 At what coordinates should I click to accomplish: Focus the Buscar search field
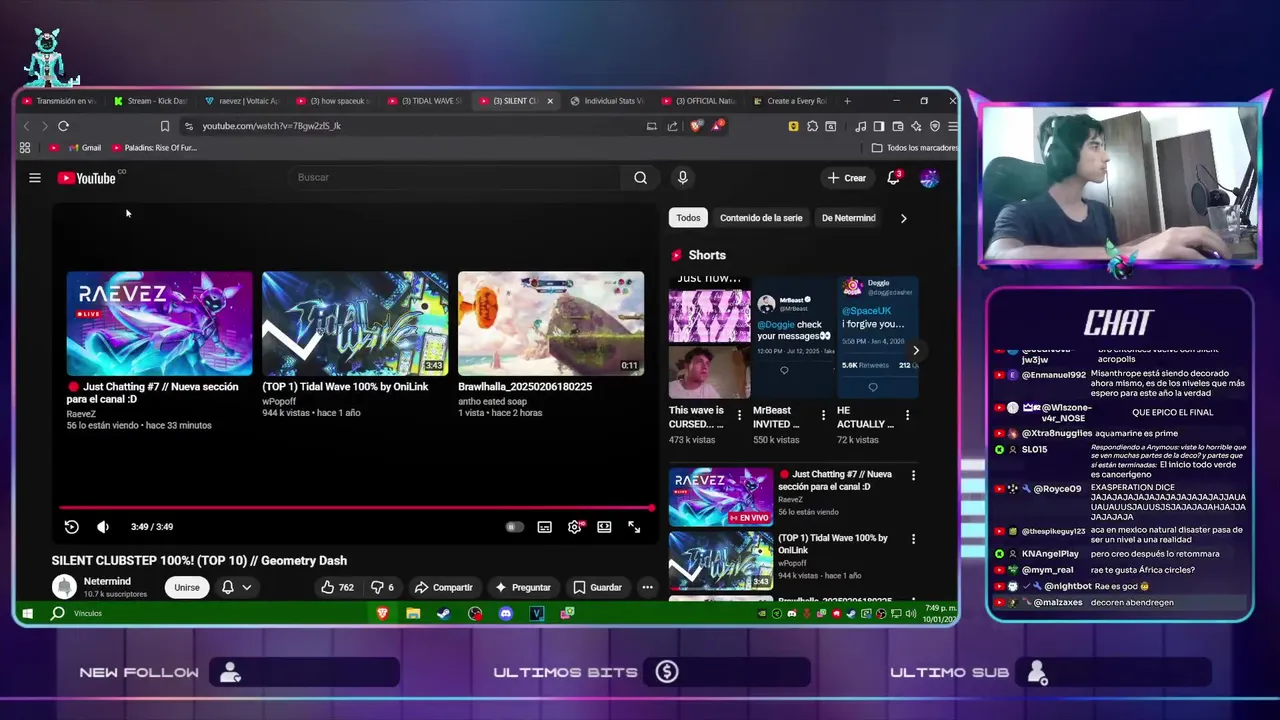click(x=455, y=178)
